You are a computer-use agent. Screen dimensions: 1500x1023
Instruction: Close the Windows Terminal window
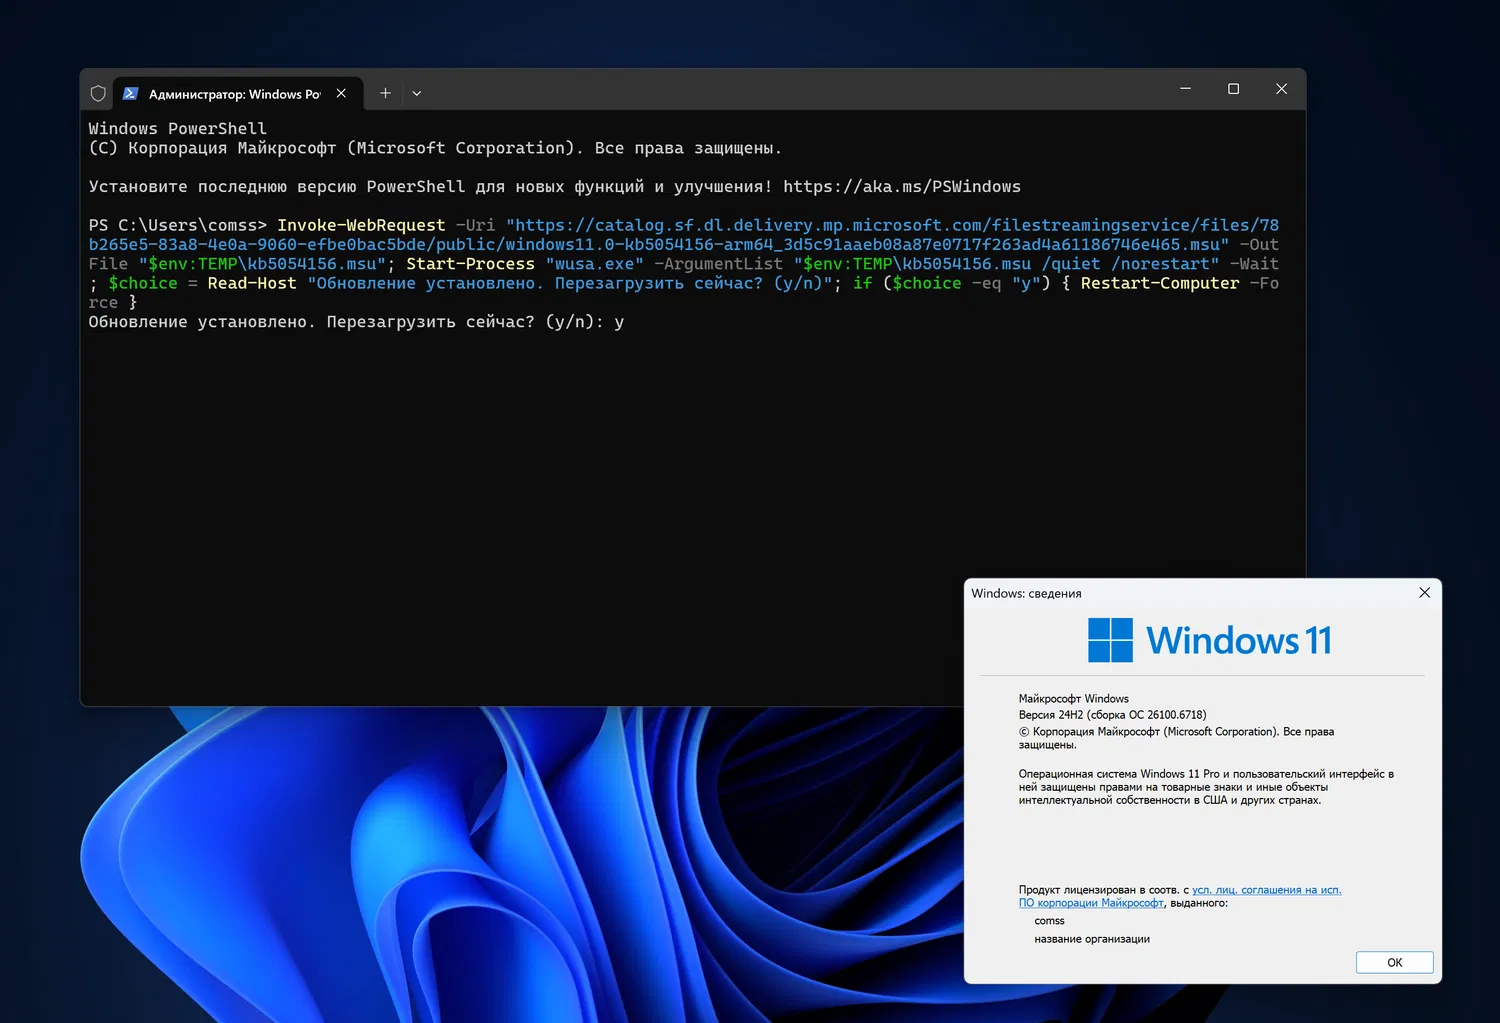tap(1281, 89)
